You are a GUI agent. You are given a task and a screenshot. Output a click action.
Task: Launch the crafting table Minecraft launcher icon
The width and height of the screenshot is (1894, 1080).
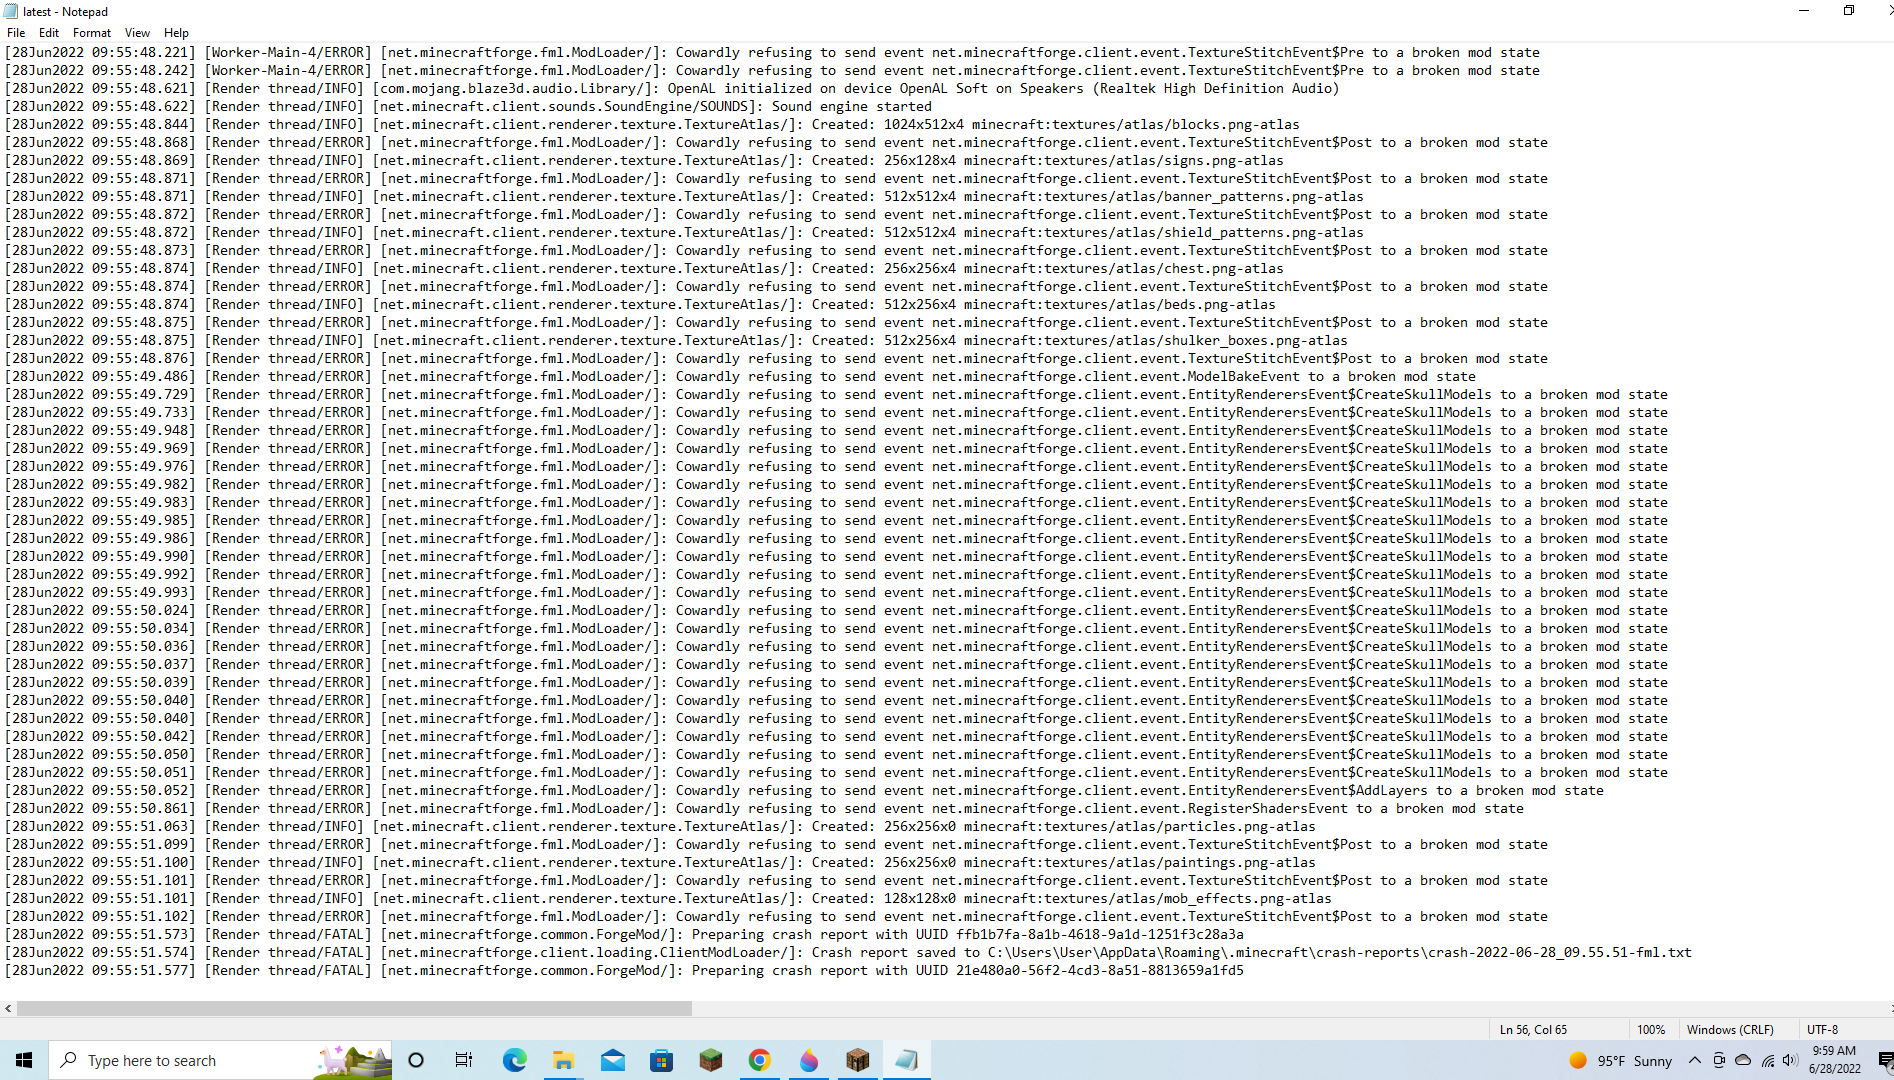(x=858, y=1060)
